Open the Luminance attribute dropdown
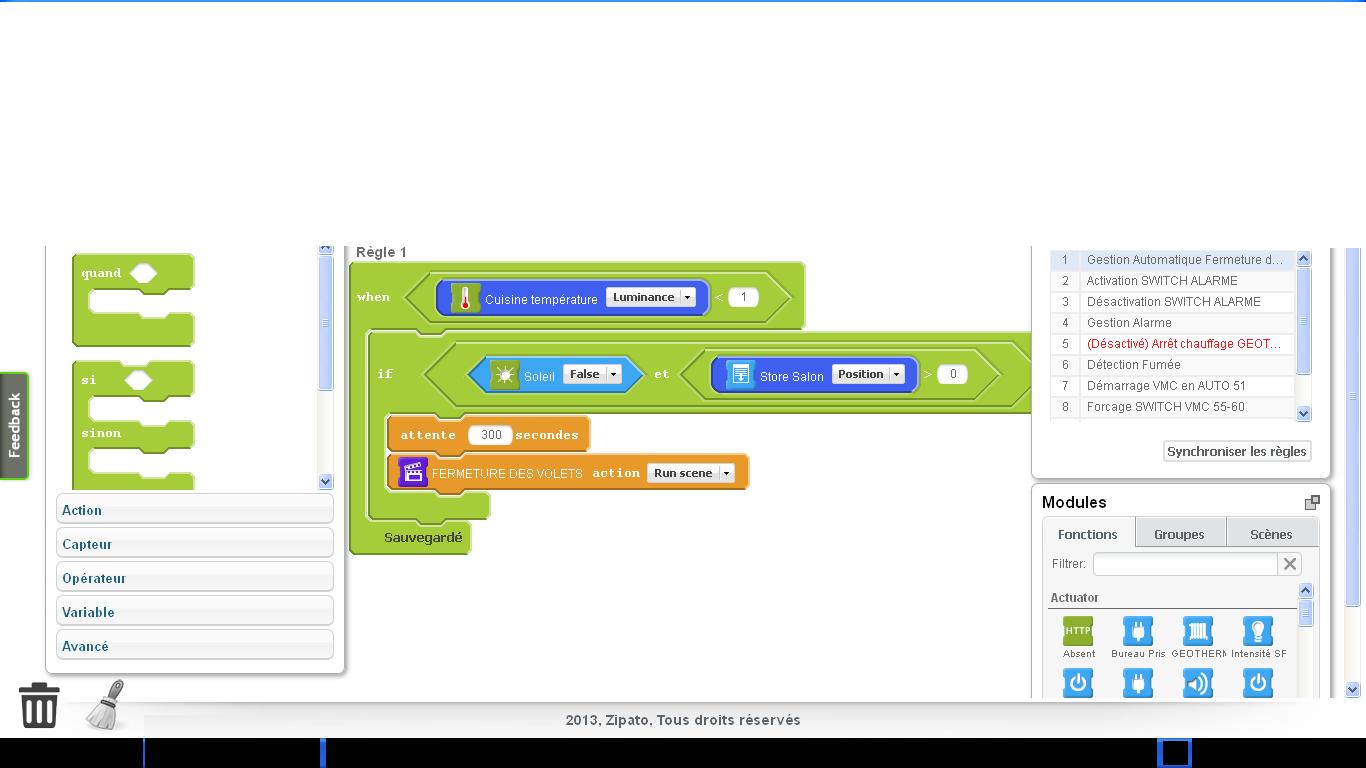Image resolution: width=1366 pixels, height=768 pixels. (650, 297)
